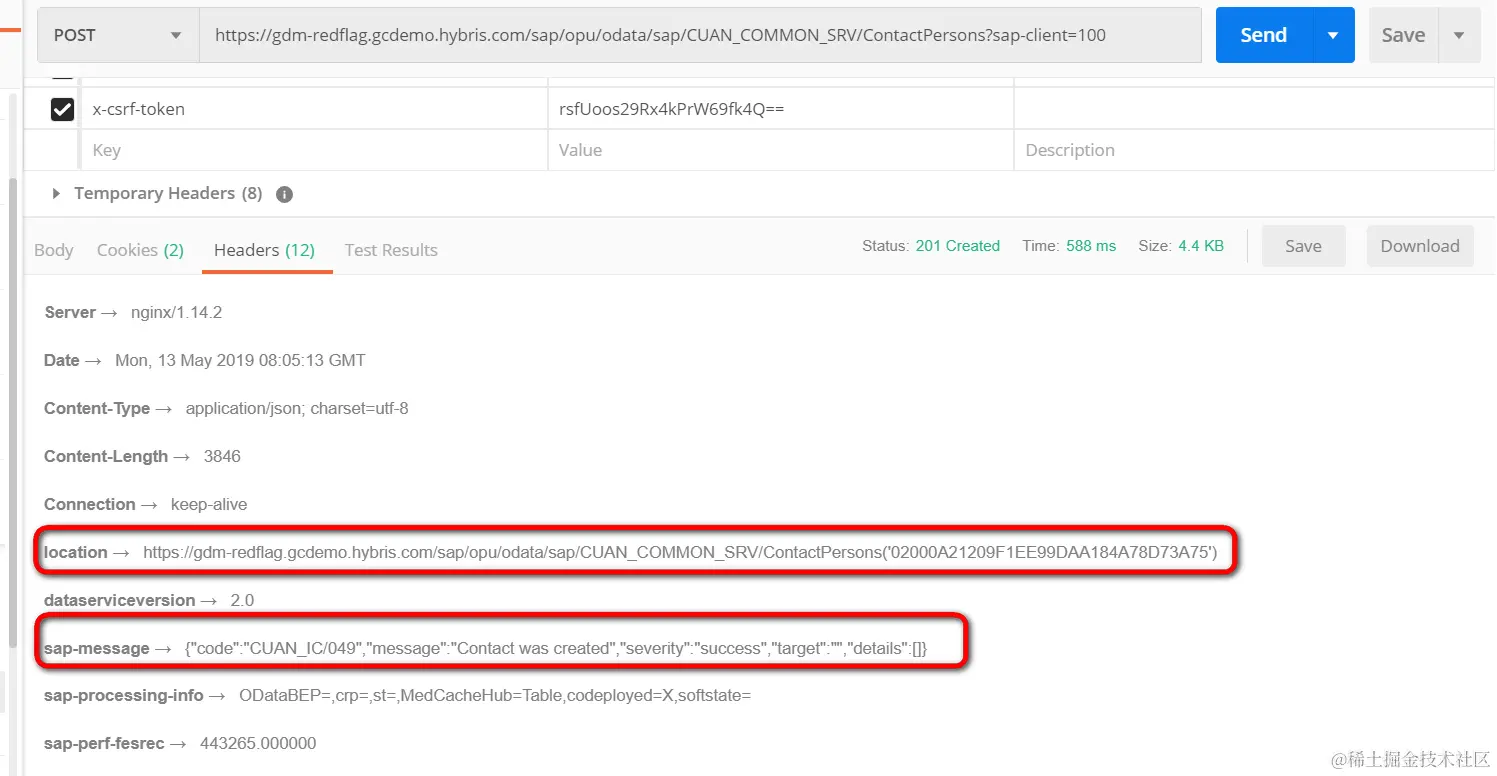Click the rsfUoos29Rx4kPrW69fk4Q== value cell

coord(780,109)
